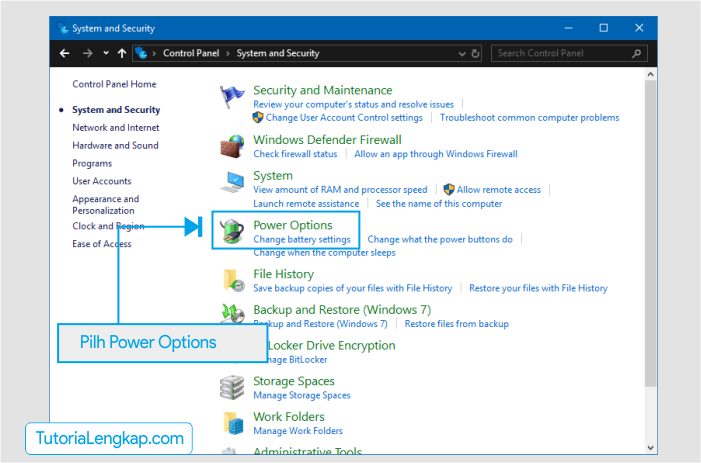Go up one level with Up arrow
Image resolution: width=701 pixels, height=463 pixels.
tap(122, 53)
